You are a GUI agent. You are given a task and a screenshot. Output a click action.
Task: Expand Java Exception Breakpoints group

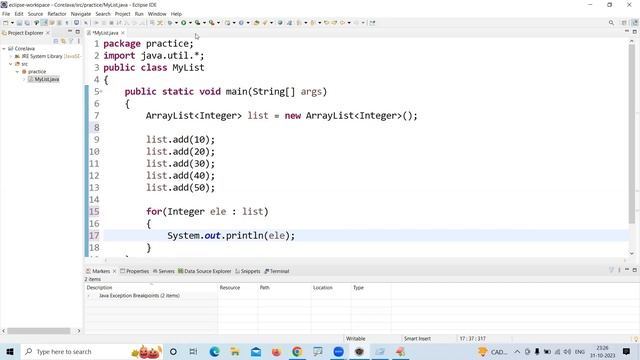[x=89, y=296]
